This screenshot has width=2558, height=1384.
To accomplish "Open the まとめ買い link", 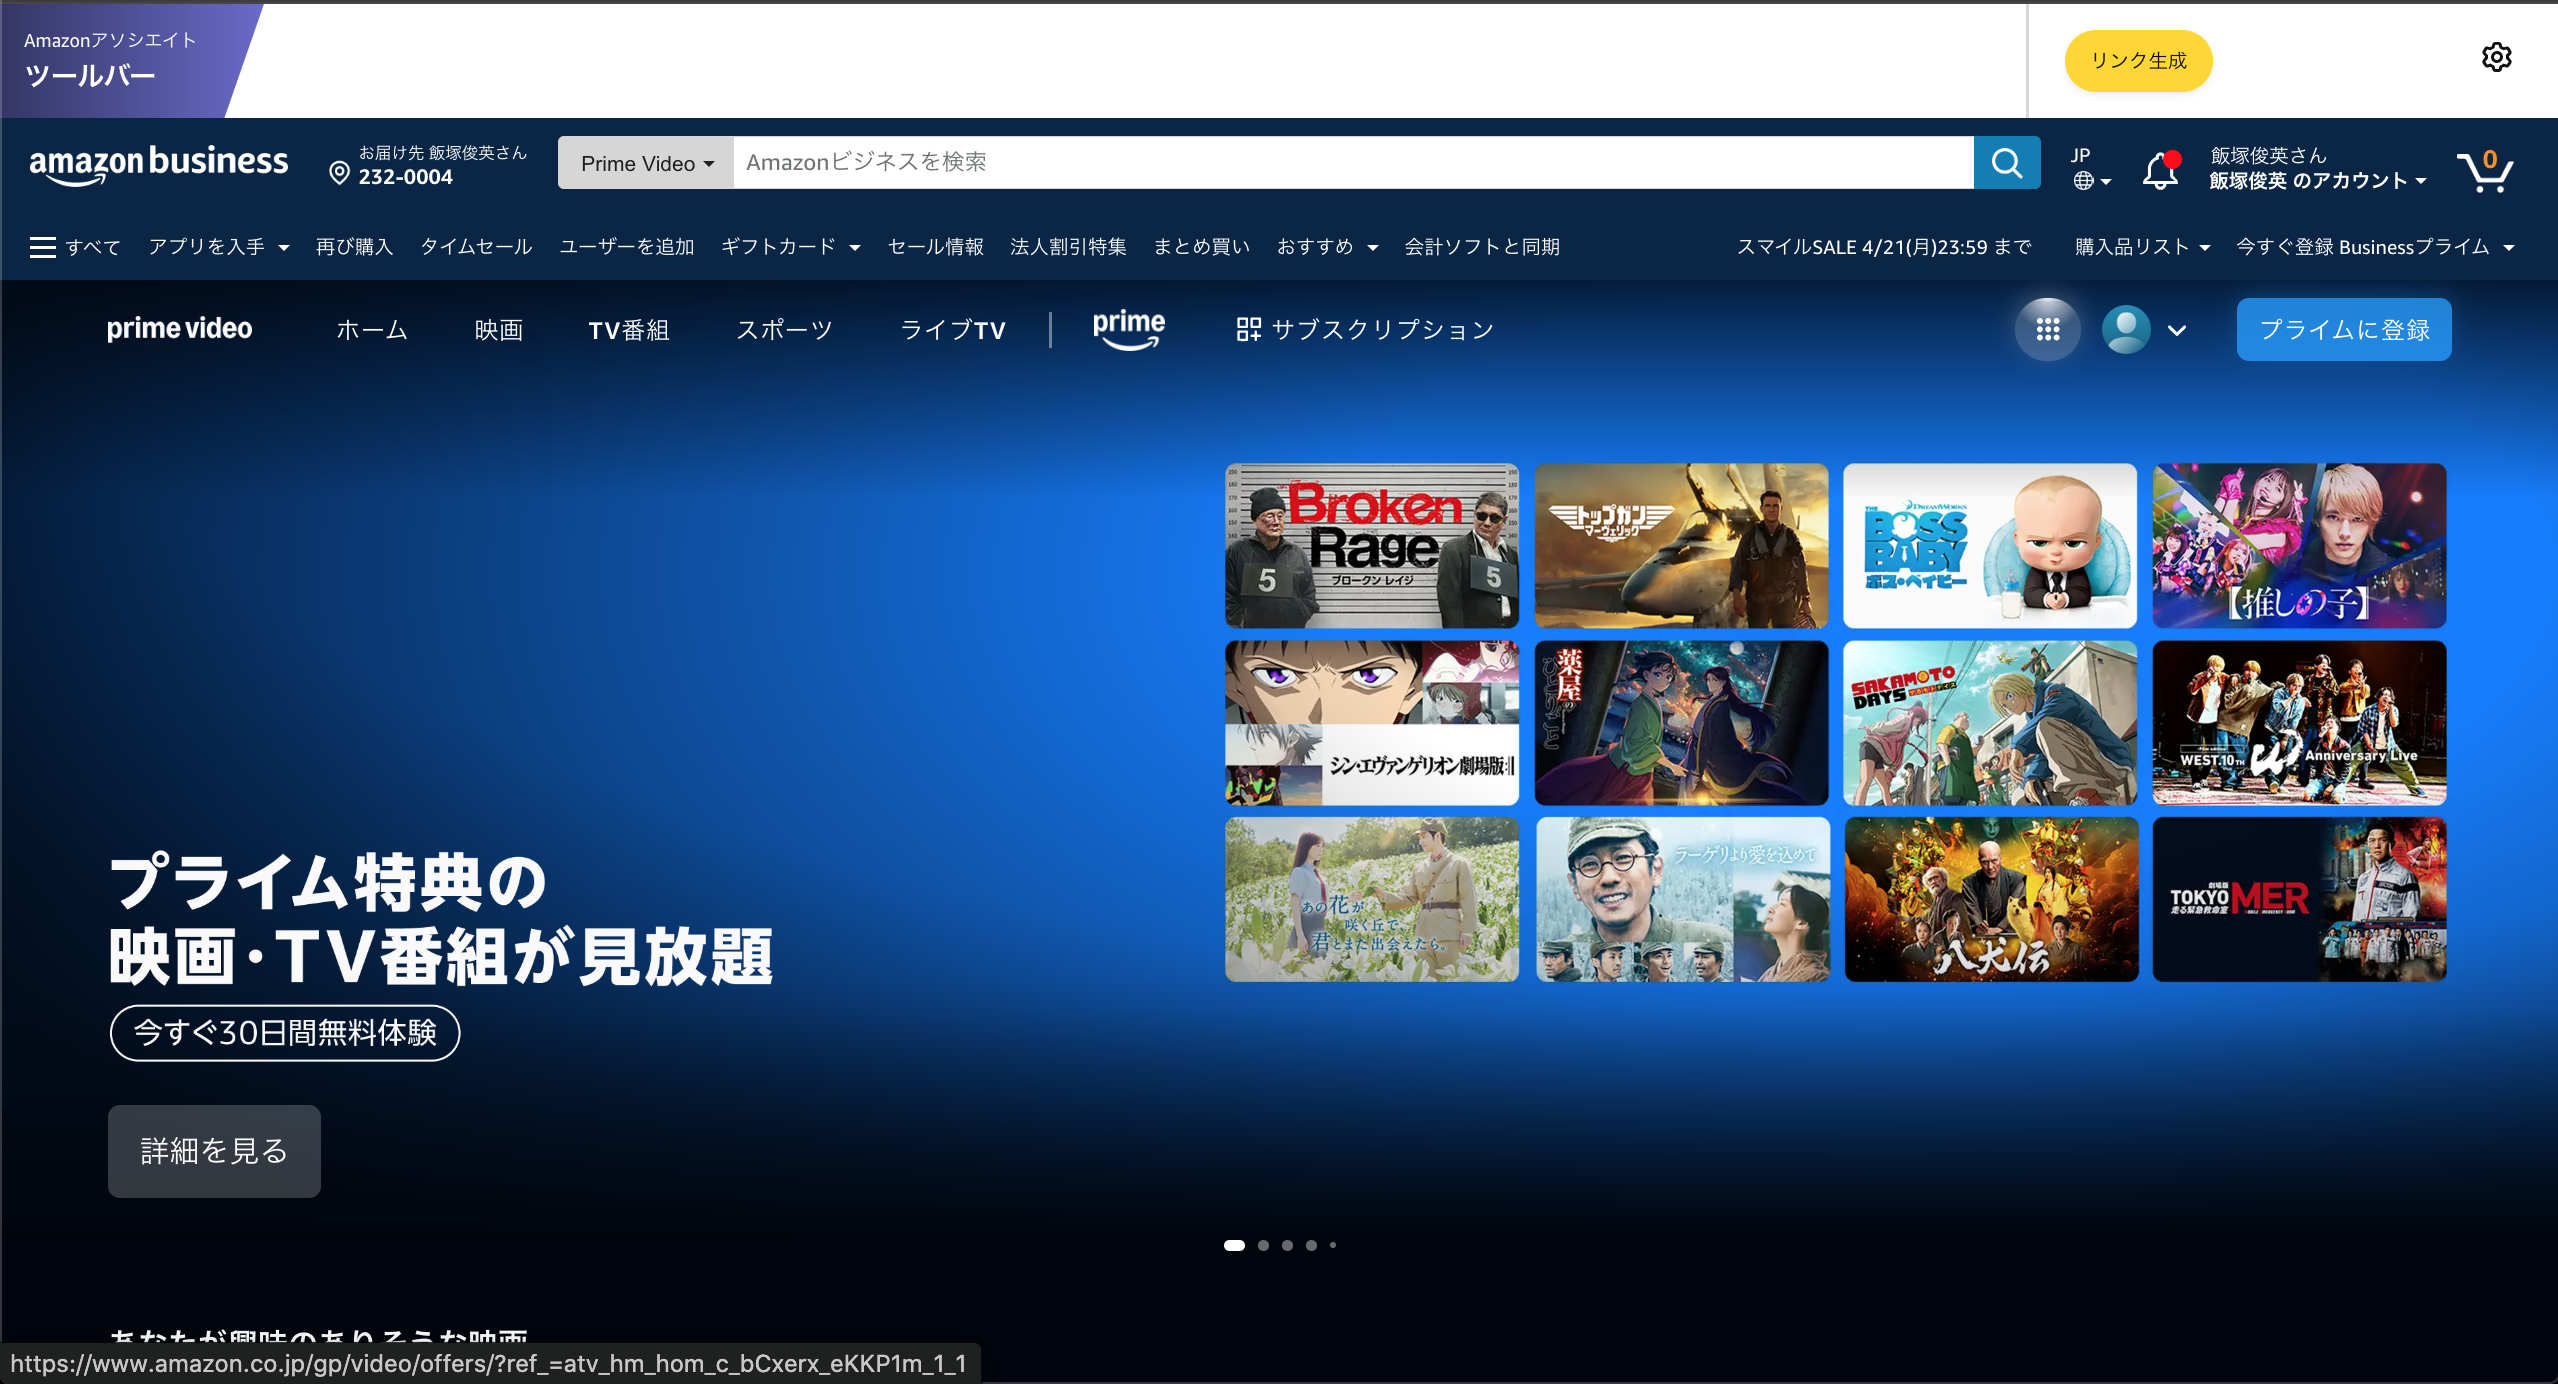I will [x=1202, y=247].
